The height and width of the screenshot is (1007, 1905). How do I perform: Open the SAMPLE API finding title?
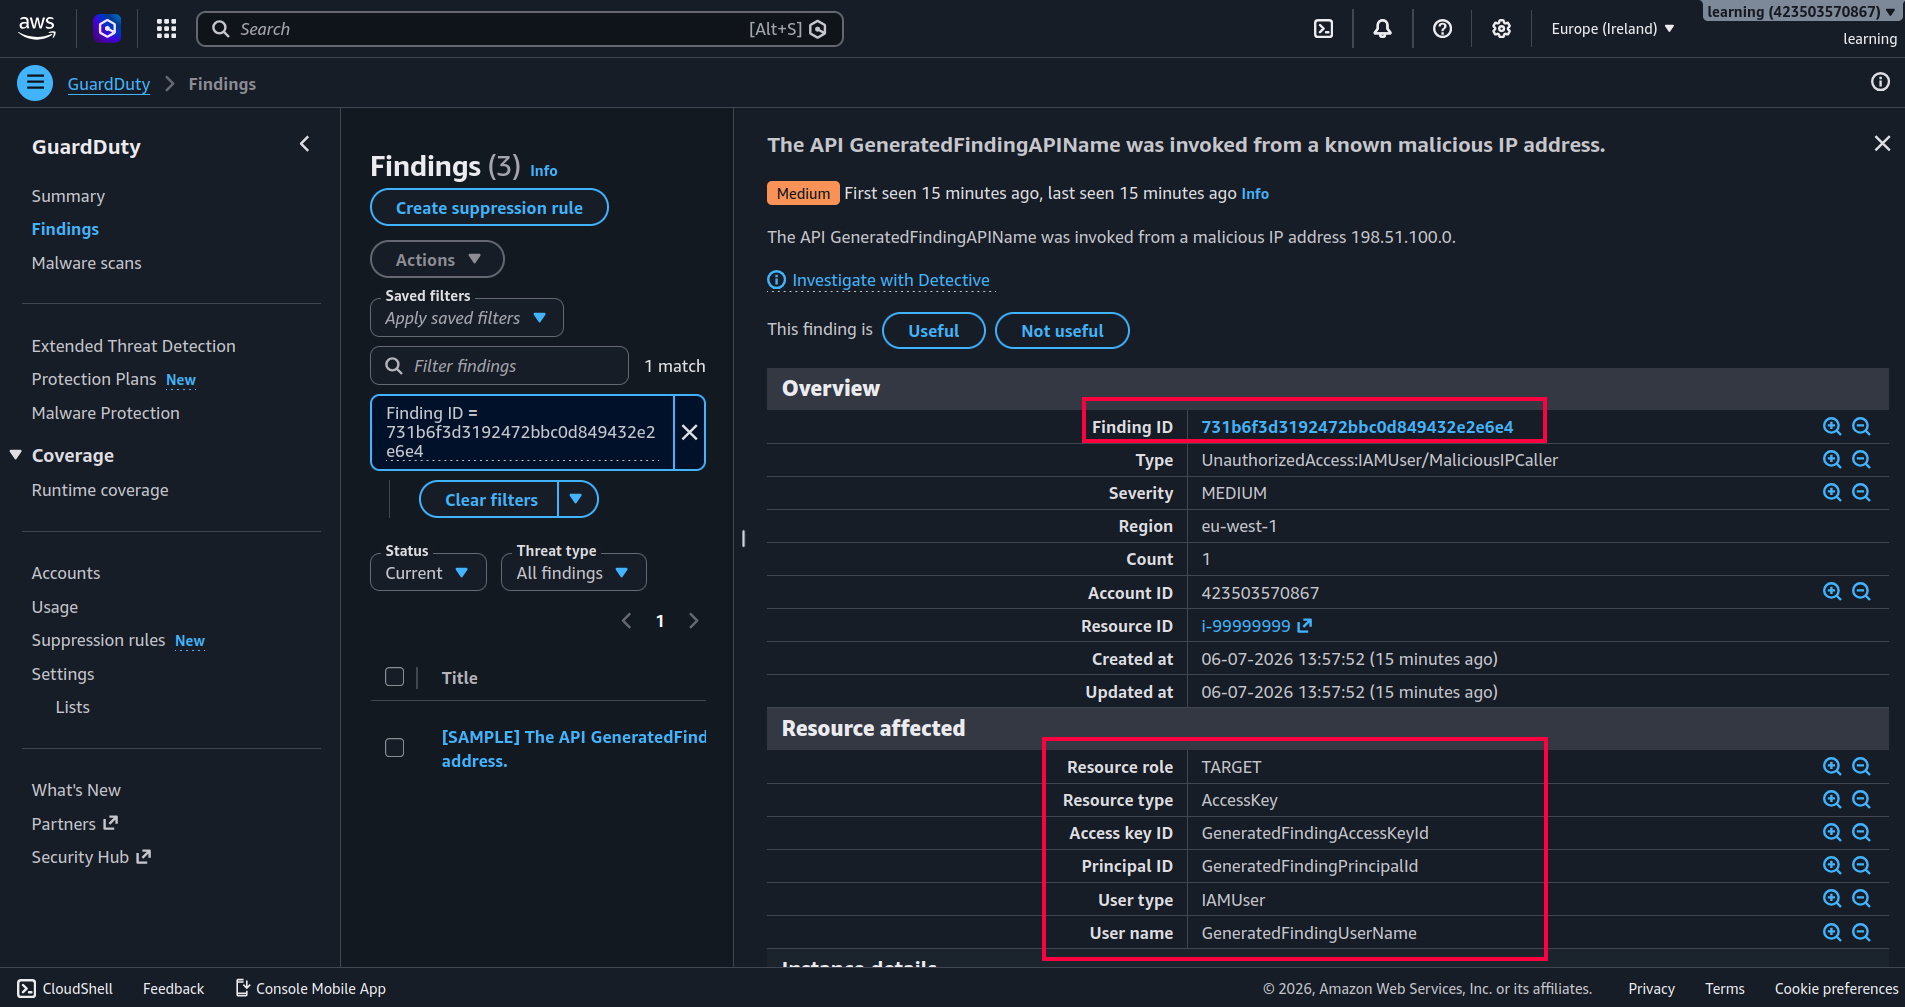click(x=574, y=749)
